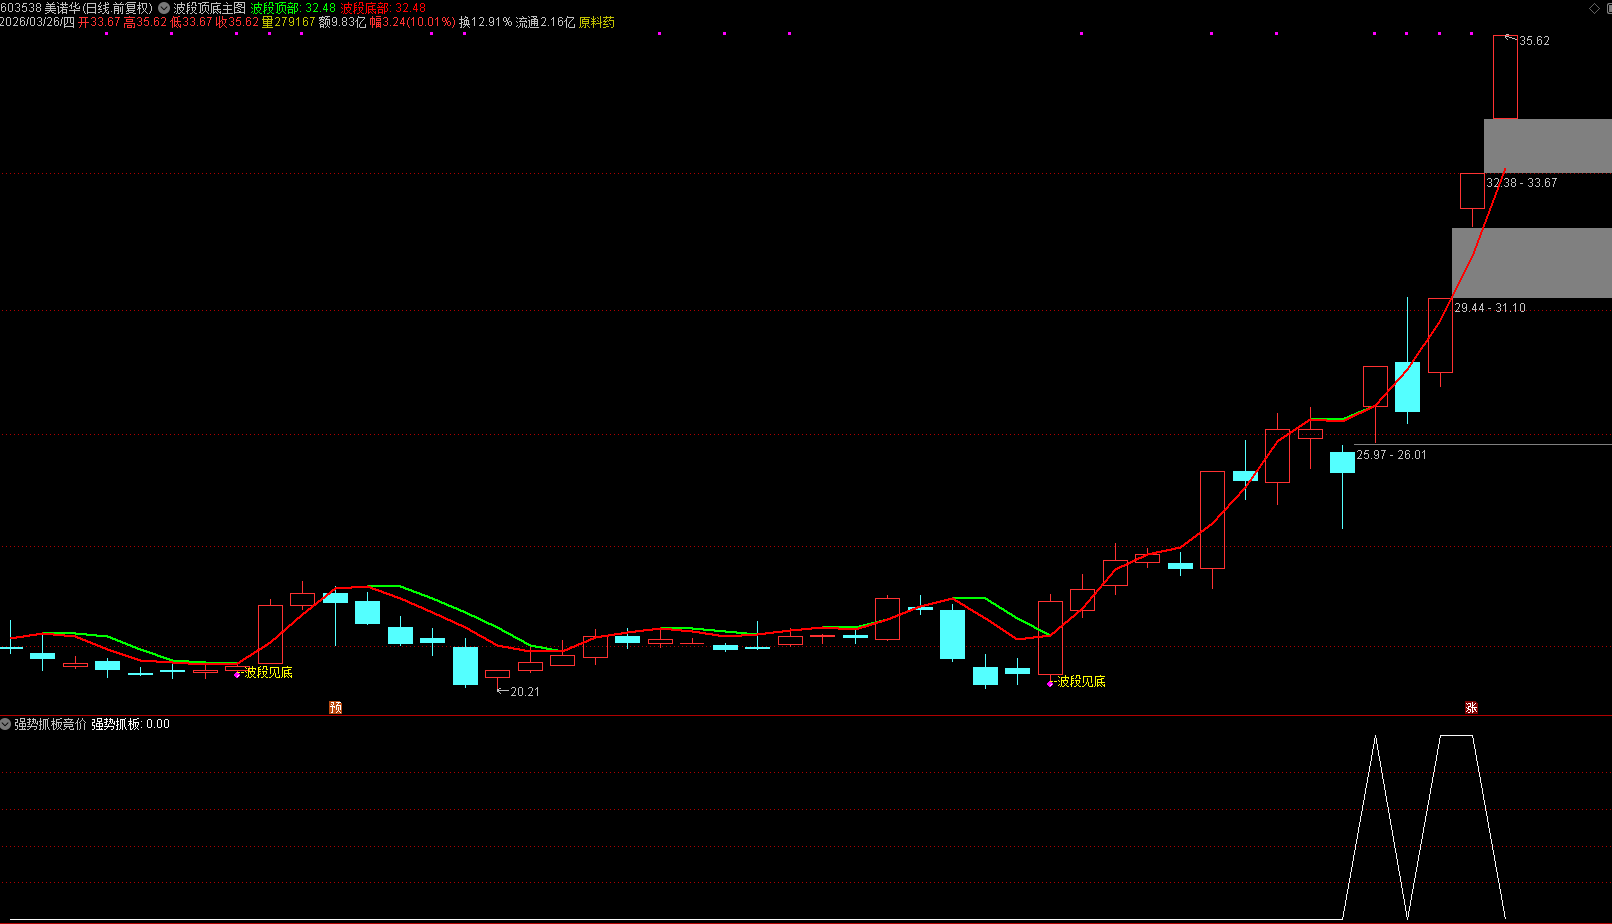Click the turnover amount 额9.83亿
1612x924 pixels.
pos(343,22)
